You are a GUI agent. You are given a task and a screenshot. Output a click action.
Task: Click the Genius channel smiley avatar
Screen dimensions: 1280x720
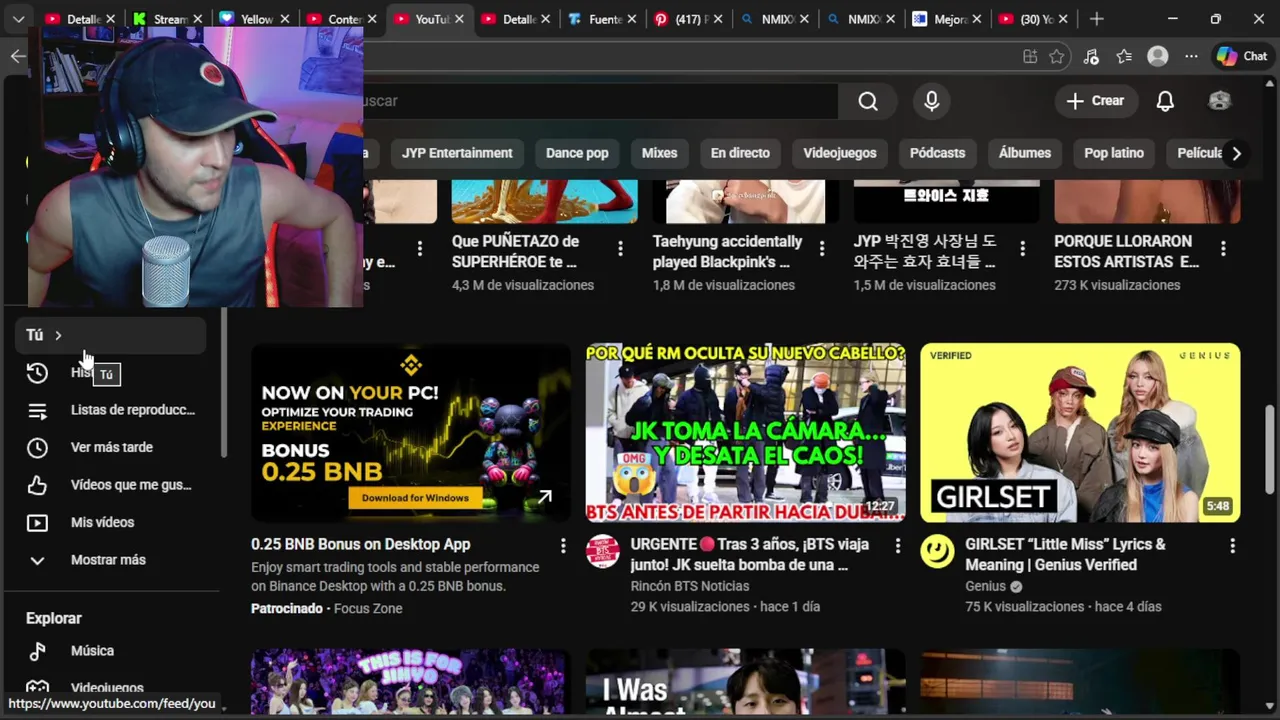coord(937,551)
